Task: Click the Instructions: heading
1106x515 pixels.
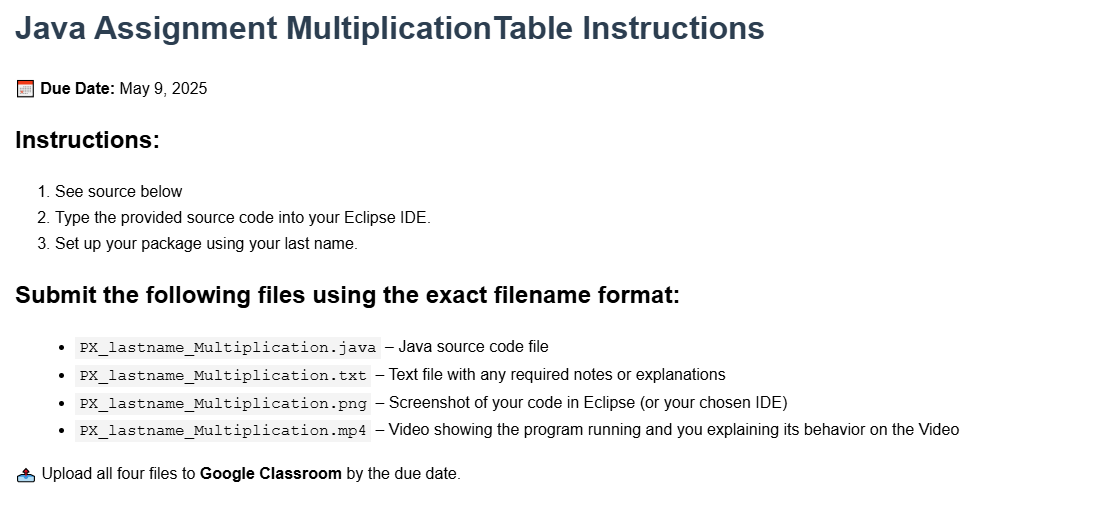Action: coord(87,140)
